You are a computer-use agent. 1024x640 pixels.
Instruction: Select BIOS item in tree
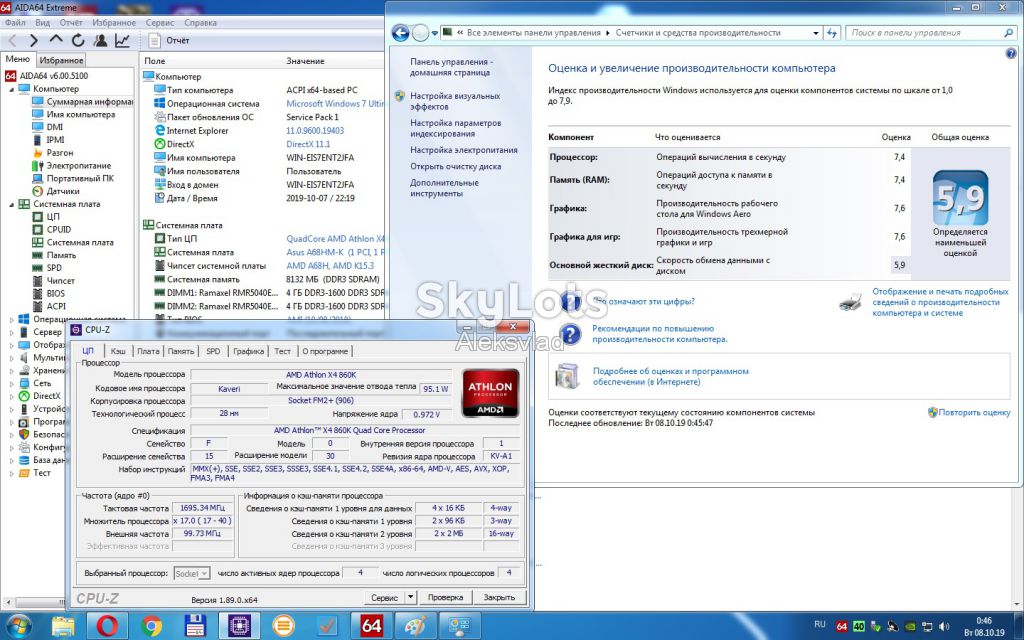click(48, 294)
